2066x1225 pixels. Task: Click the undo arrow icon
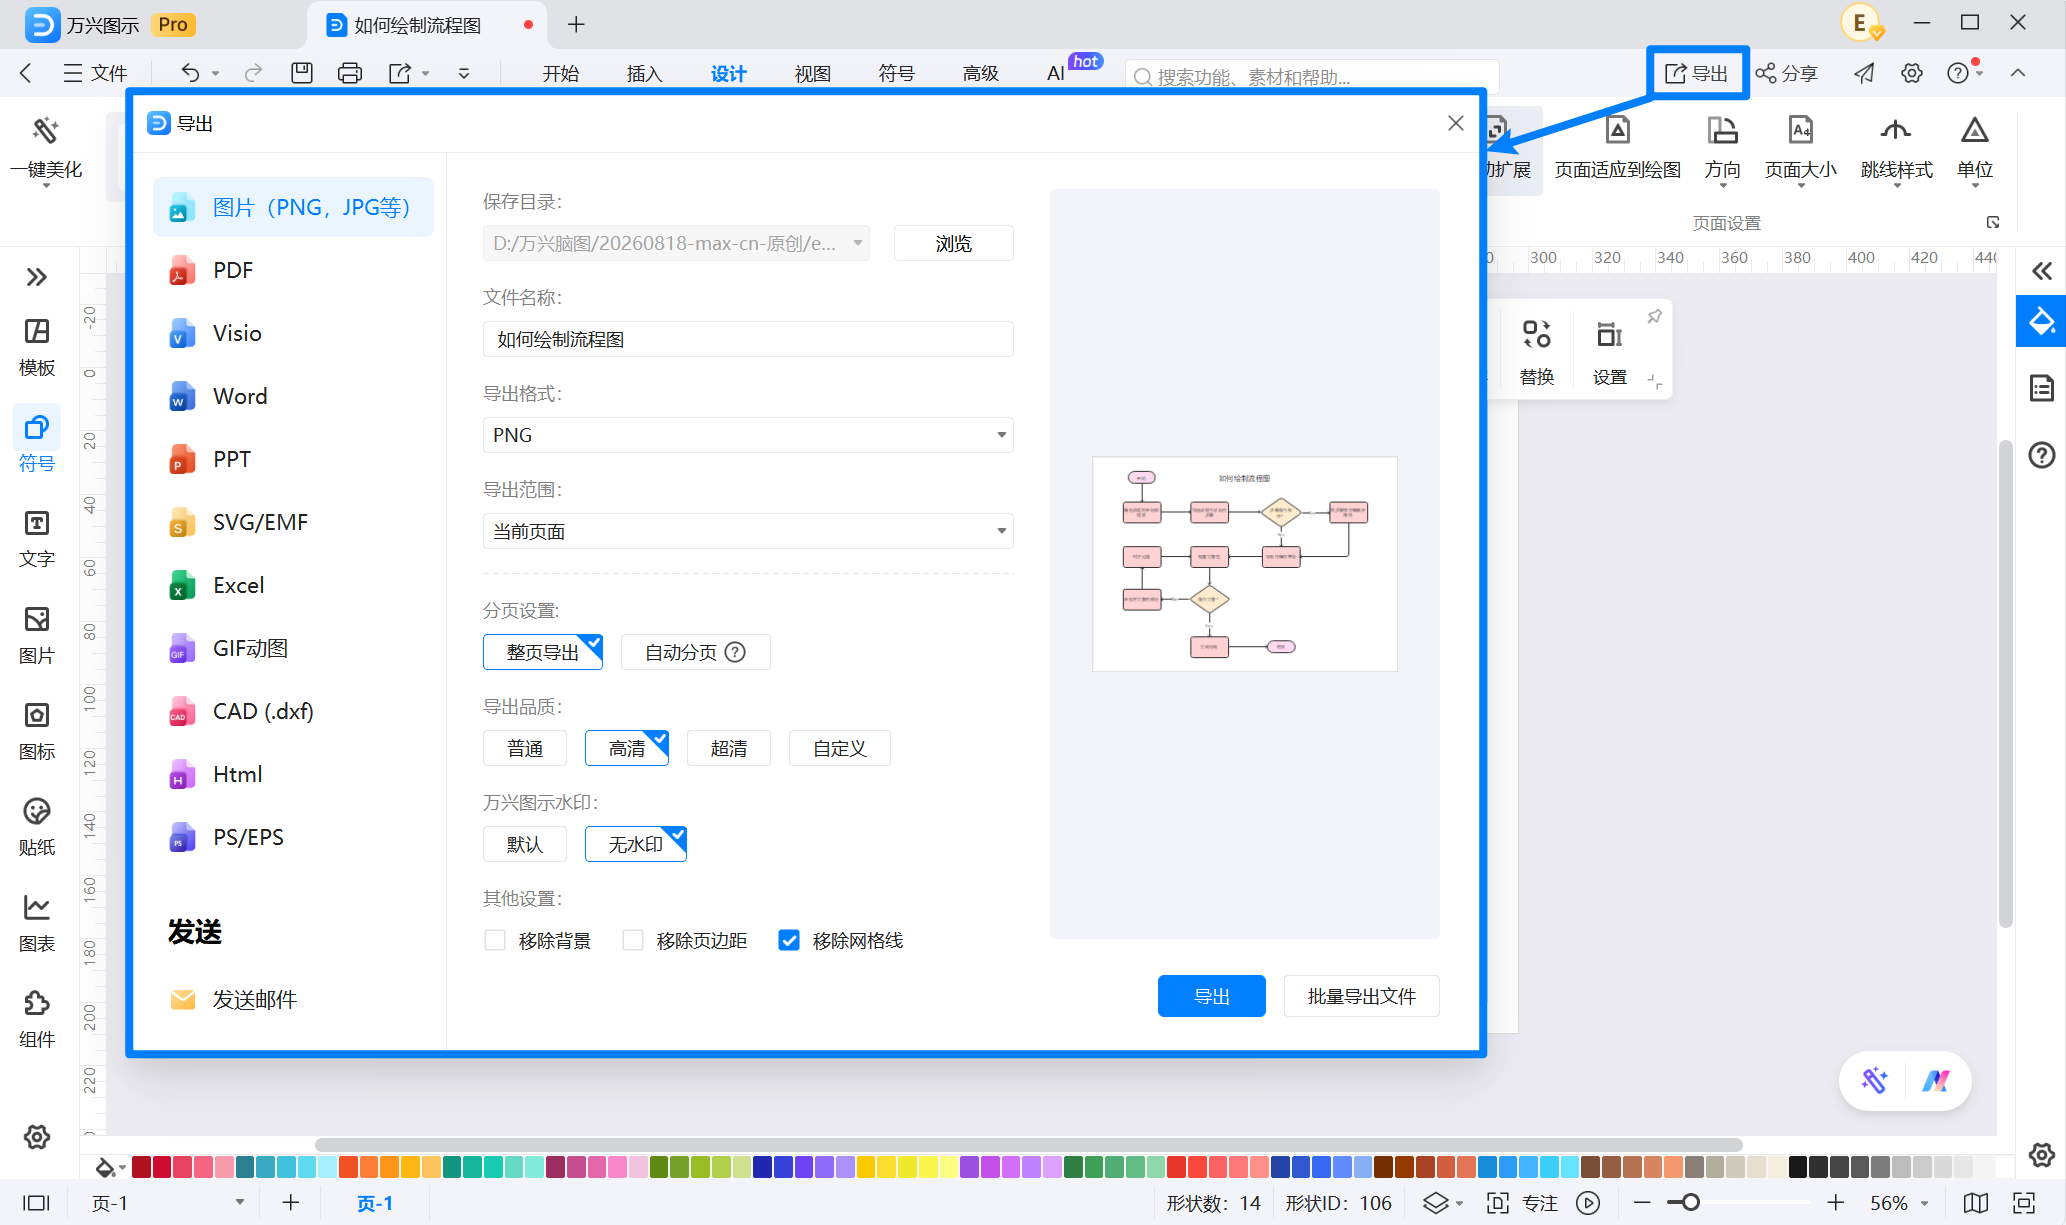pos(190,73)
